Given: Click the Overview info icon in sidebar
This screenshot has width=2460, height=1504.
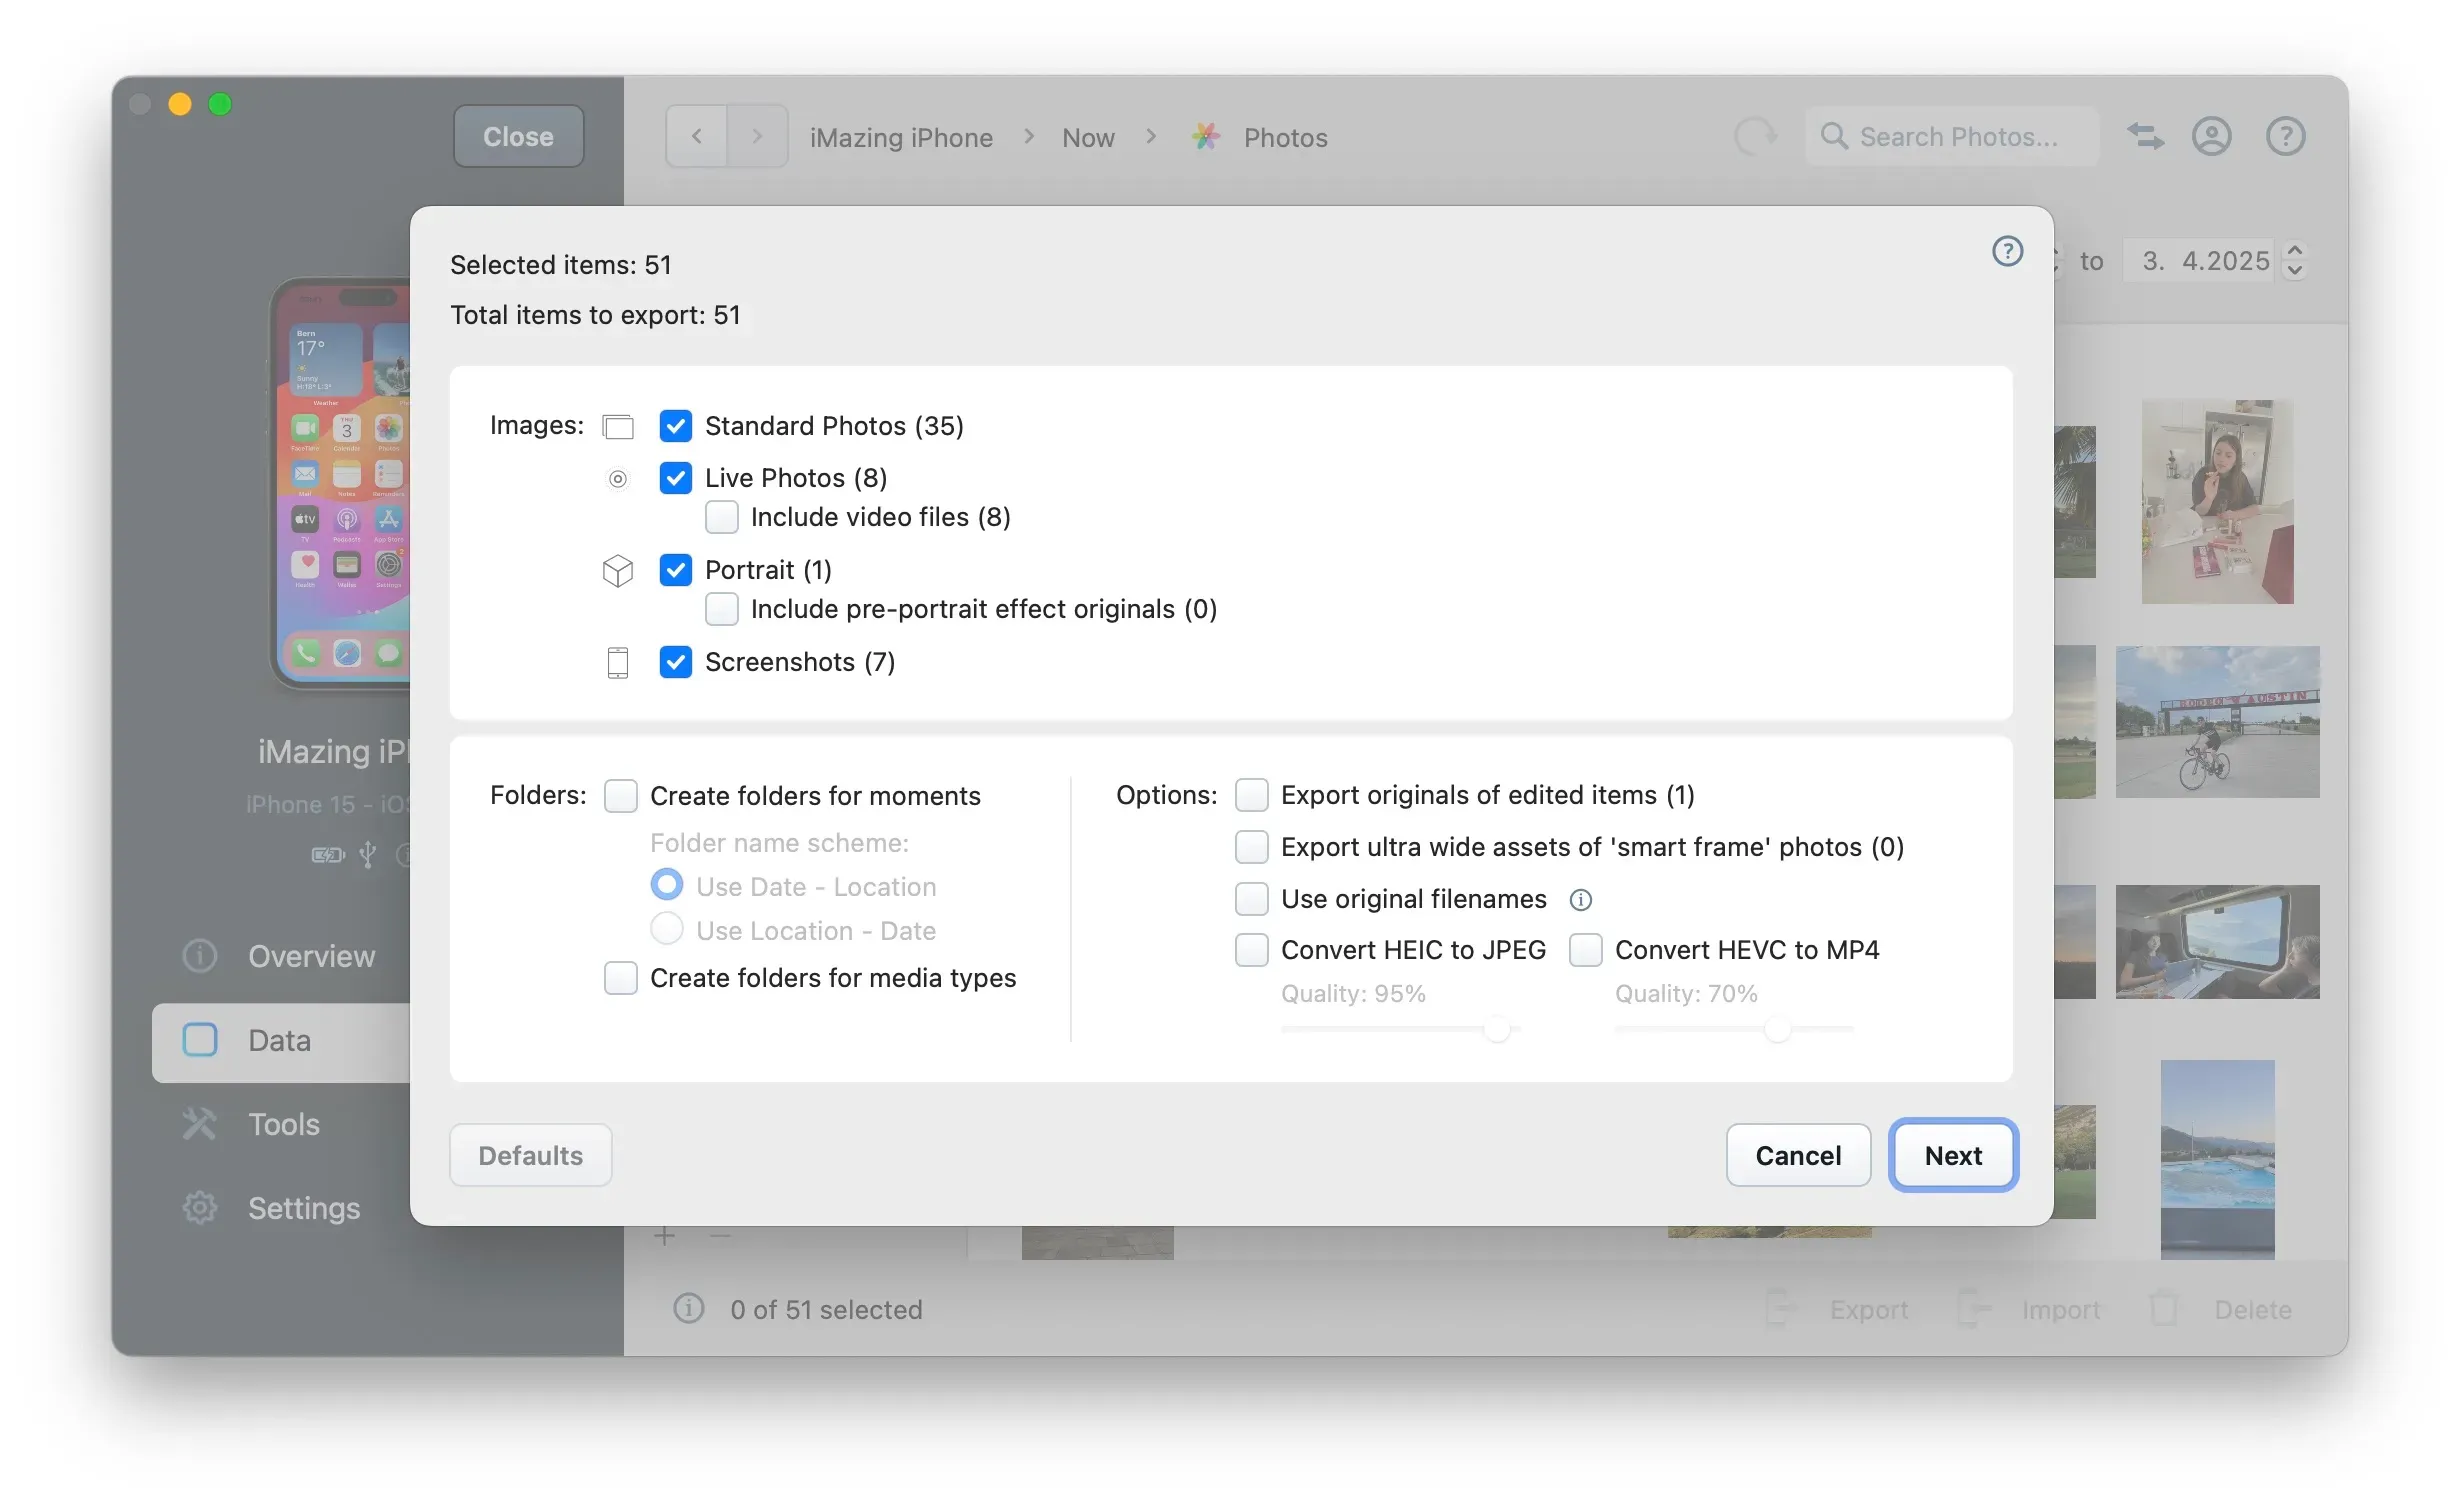Looking at the screenshot, I should click(x=199, y=956).
